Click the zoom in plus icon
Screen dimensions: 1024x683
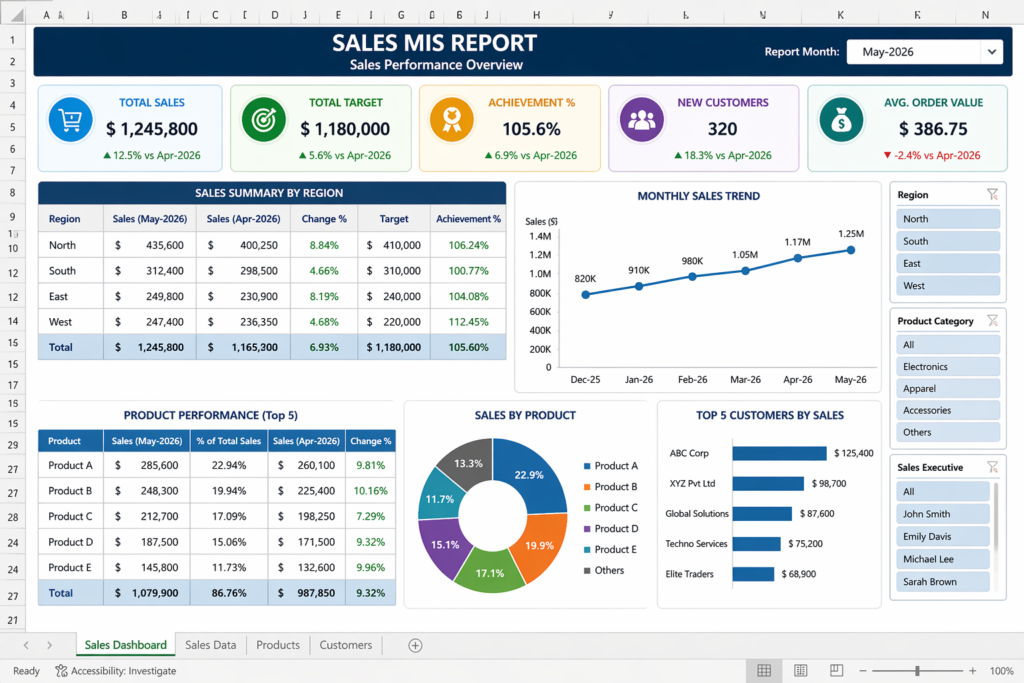pos(972,671)
